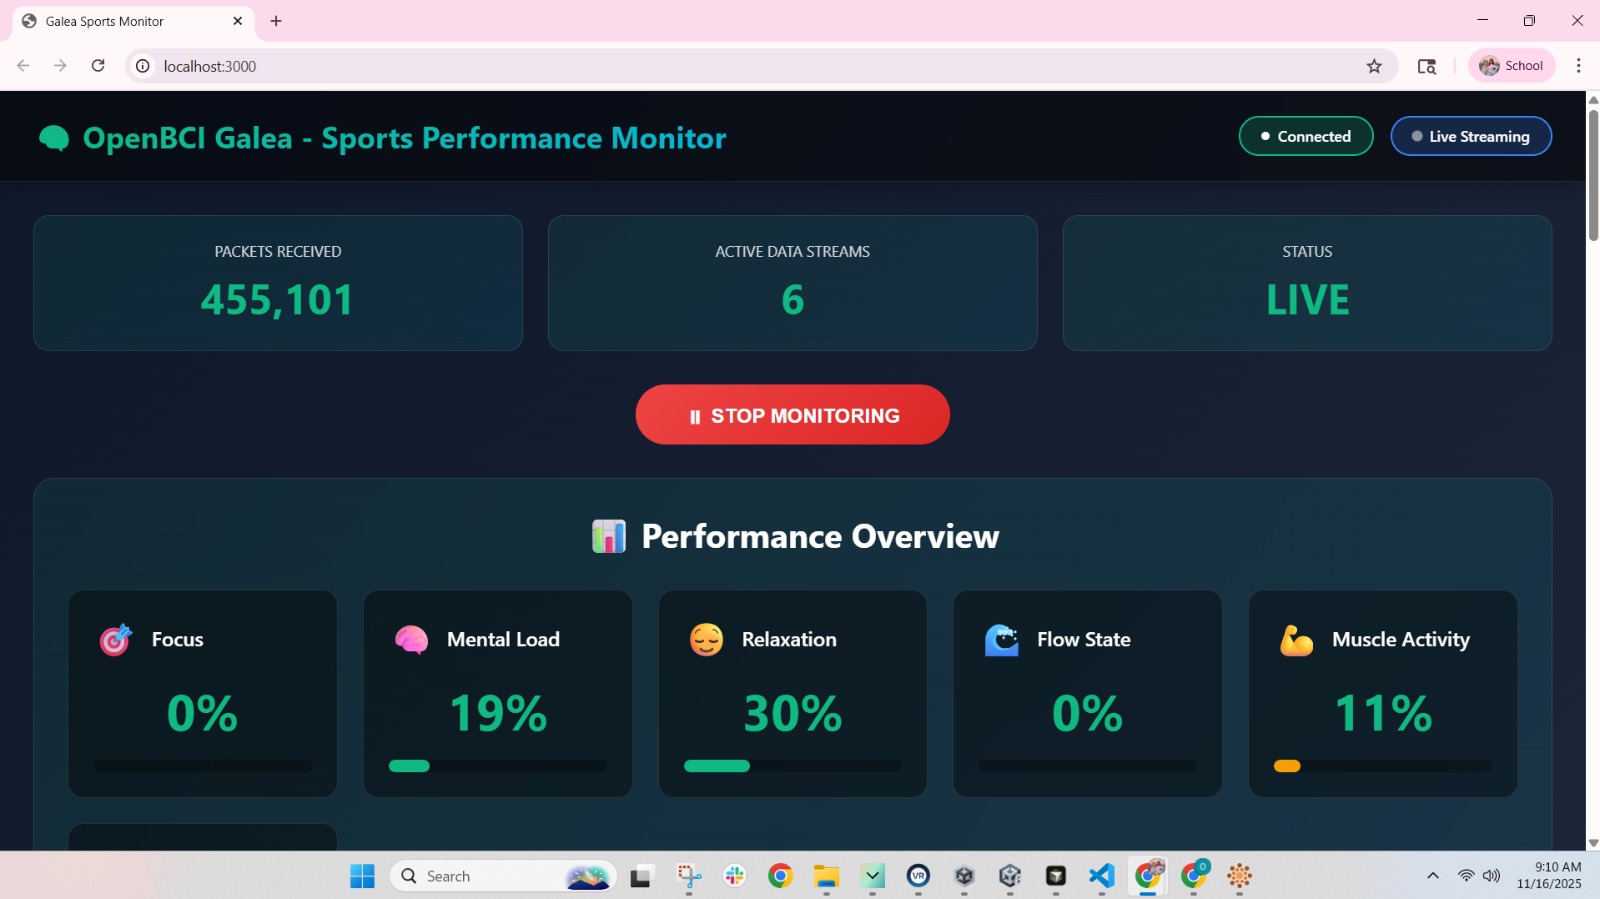Image resolution: width=1600 pixels, height=899 pixels.
Task: Click the Performance Overview bar chart icon
Action: click(x=608, y=536)
